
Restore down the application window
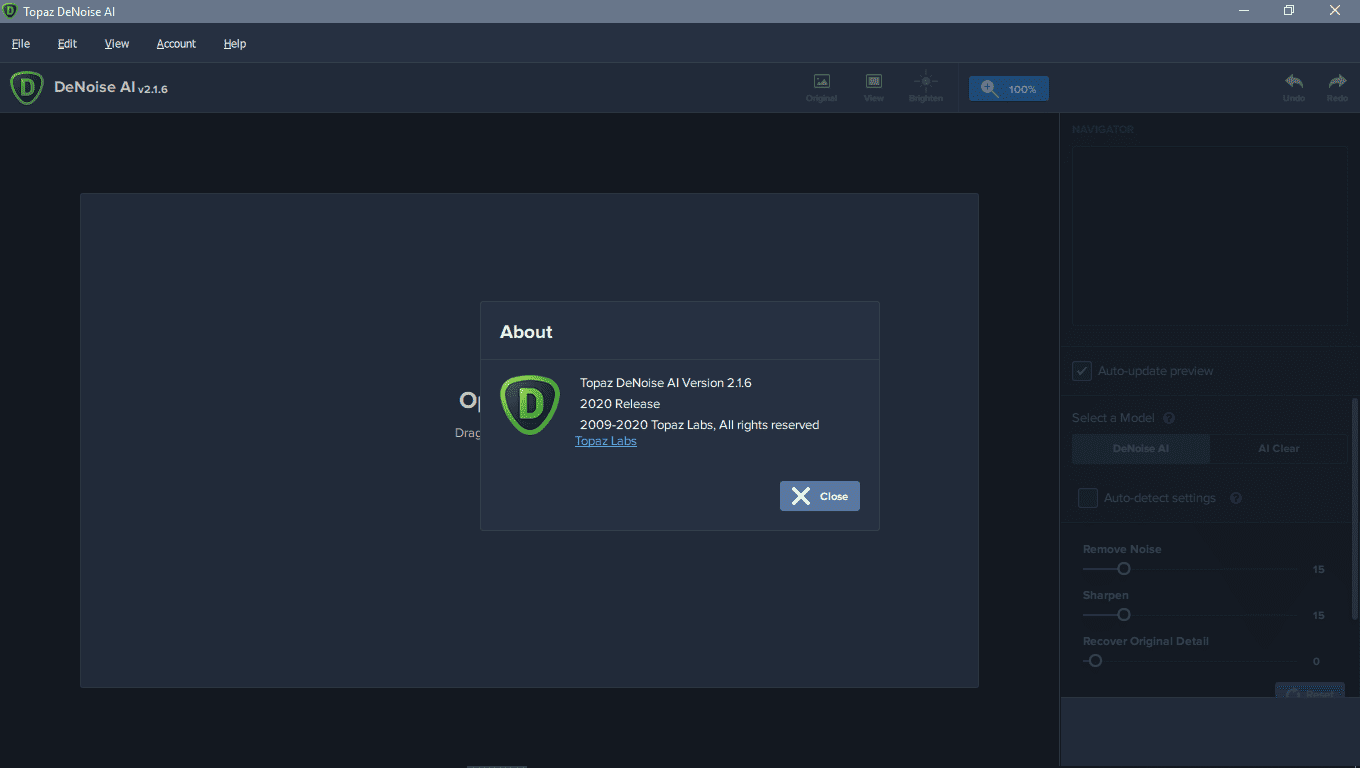[x=1289, y=11]
